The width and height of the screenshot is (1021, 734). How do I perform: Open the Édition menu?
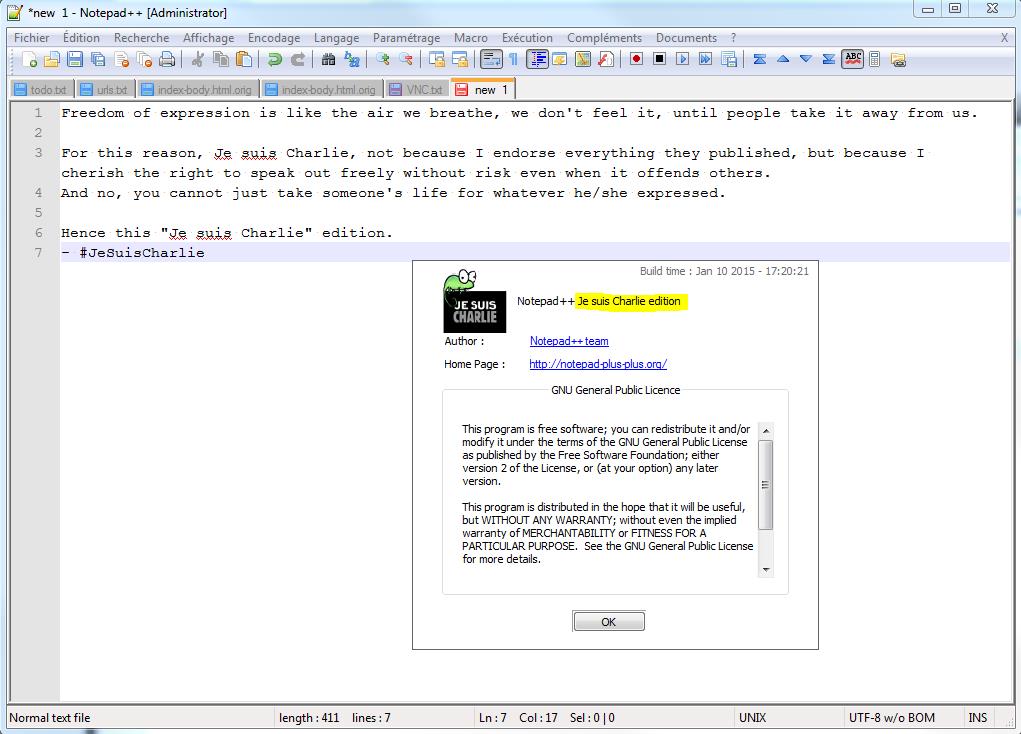(81, 38)
